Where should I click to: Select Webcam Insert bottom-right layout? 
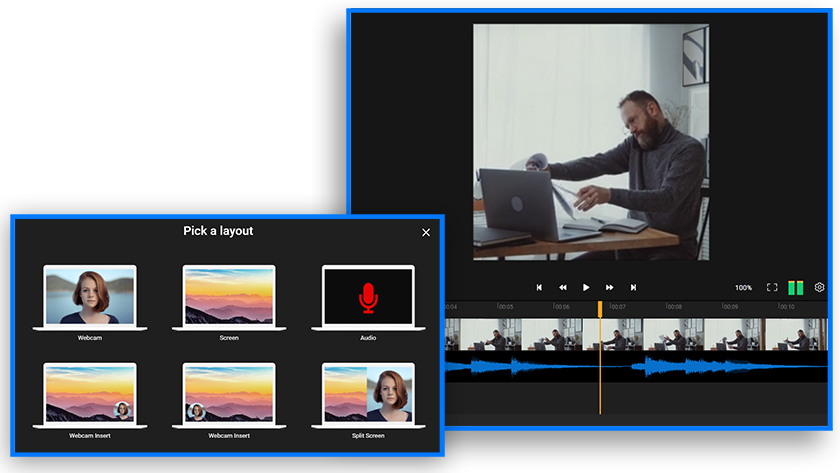pyautogui.click(x=90, y=401)
